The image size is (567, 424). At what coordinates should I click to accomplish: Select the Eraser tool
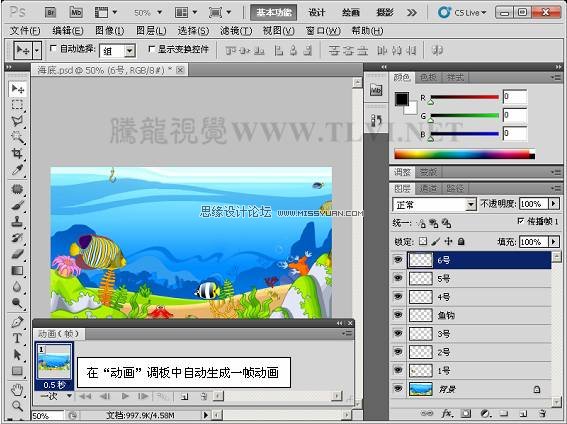[17, 254]
